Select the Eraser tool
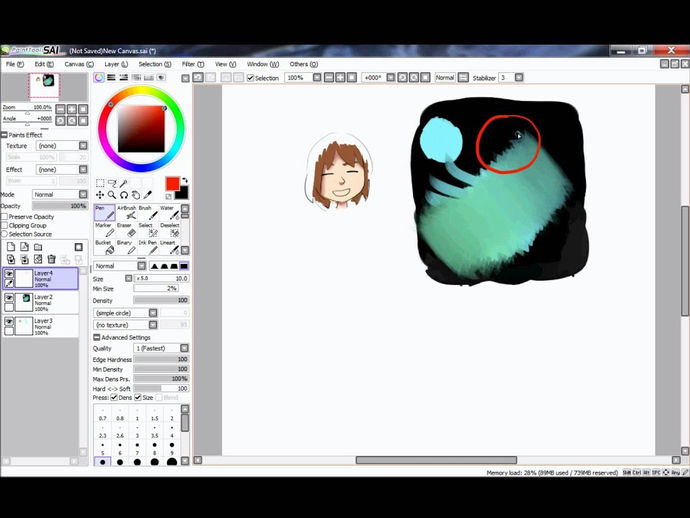The width and height of the screenshot is (690, 518). pyautogui.click(x=127, y=230)
